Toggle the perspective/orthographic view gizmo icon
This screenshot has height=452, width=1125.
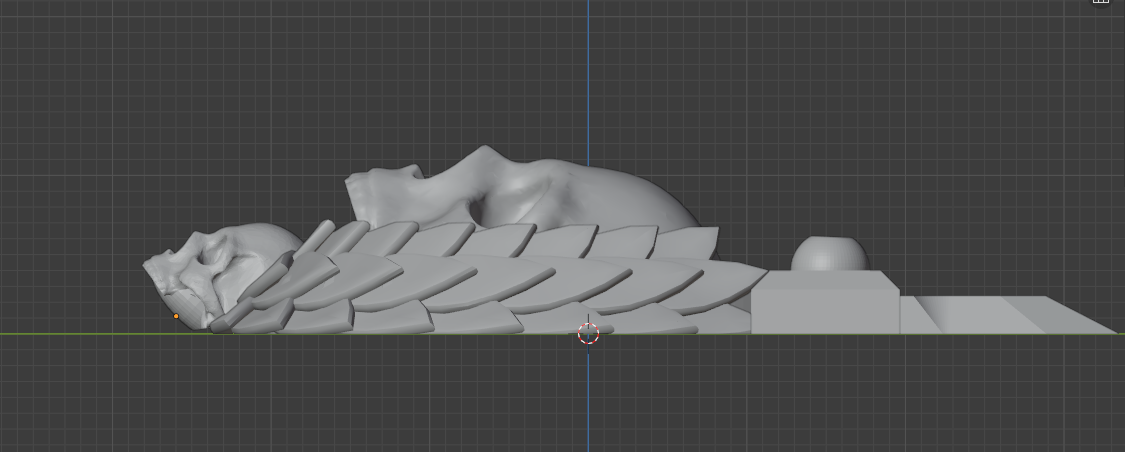point(1101,1)
